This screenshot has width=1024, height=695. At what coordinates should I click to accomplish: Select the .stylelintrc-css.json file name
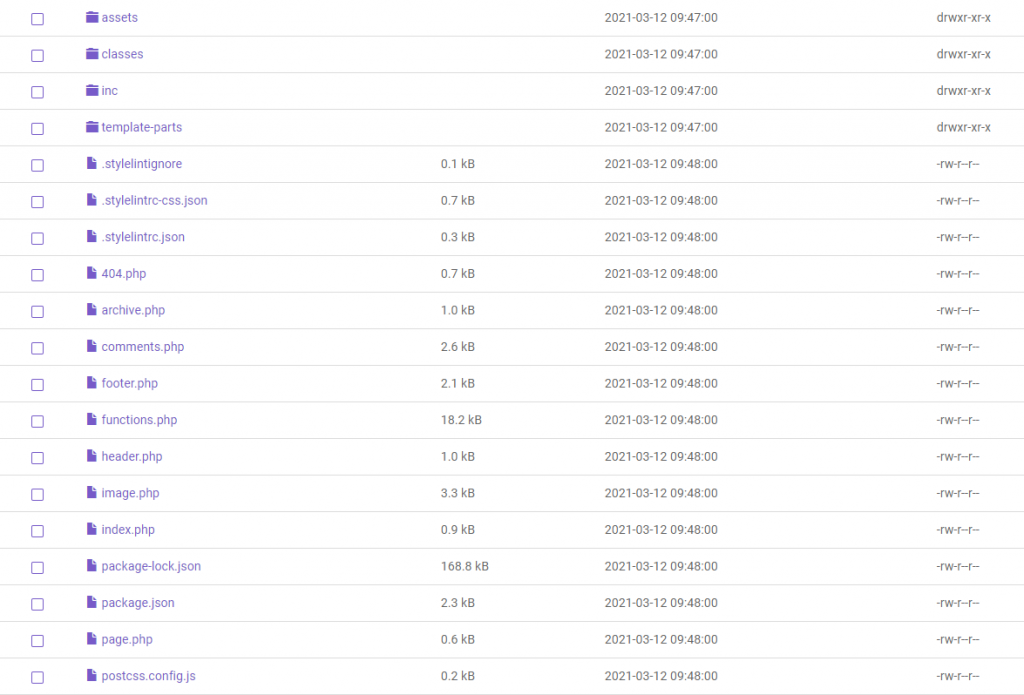[154, 201]
